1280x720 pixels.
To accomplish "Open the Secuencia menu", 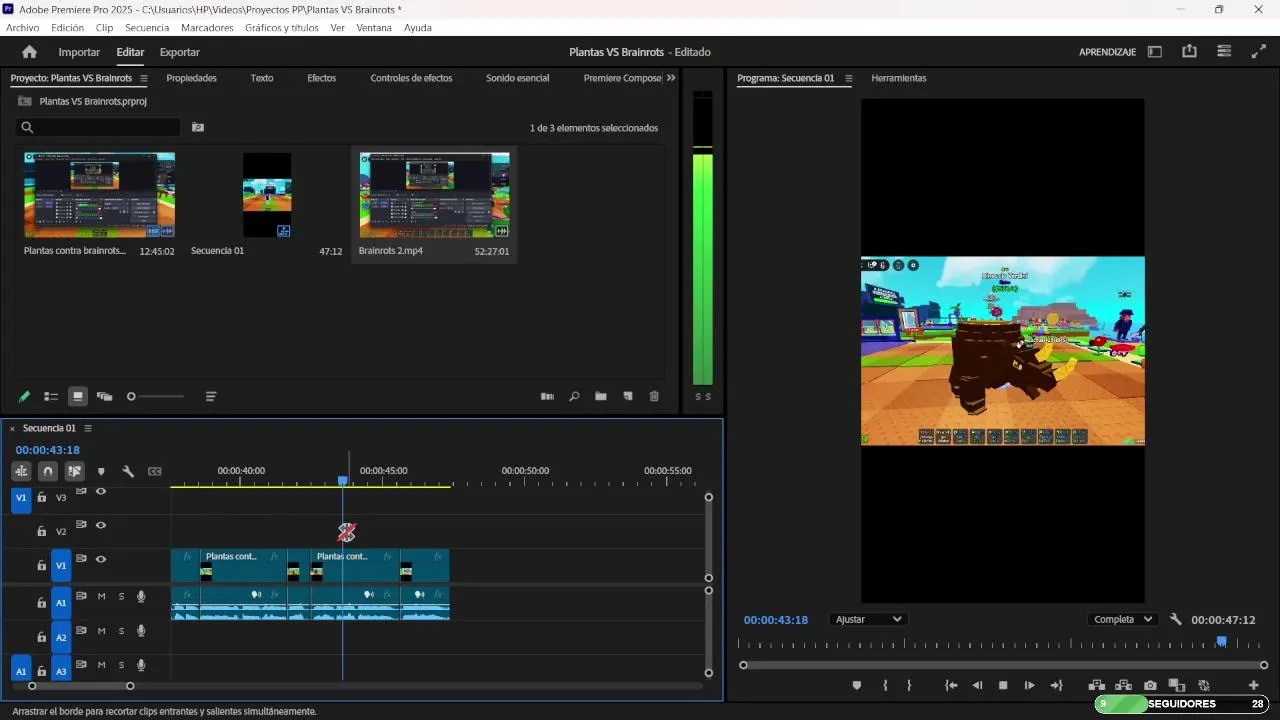I will pyautogui.click(x=147, y=28).
